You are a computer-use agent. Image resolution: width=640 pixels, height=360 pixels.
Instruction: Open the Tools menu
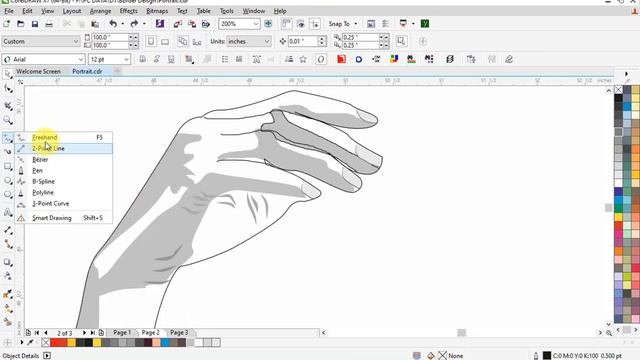[227, 11]
